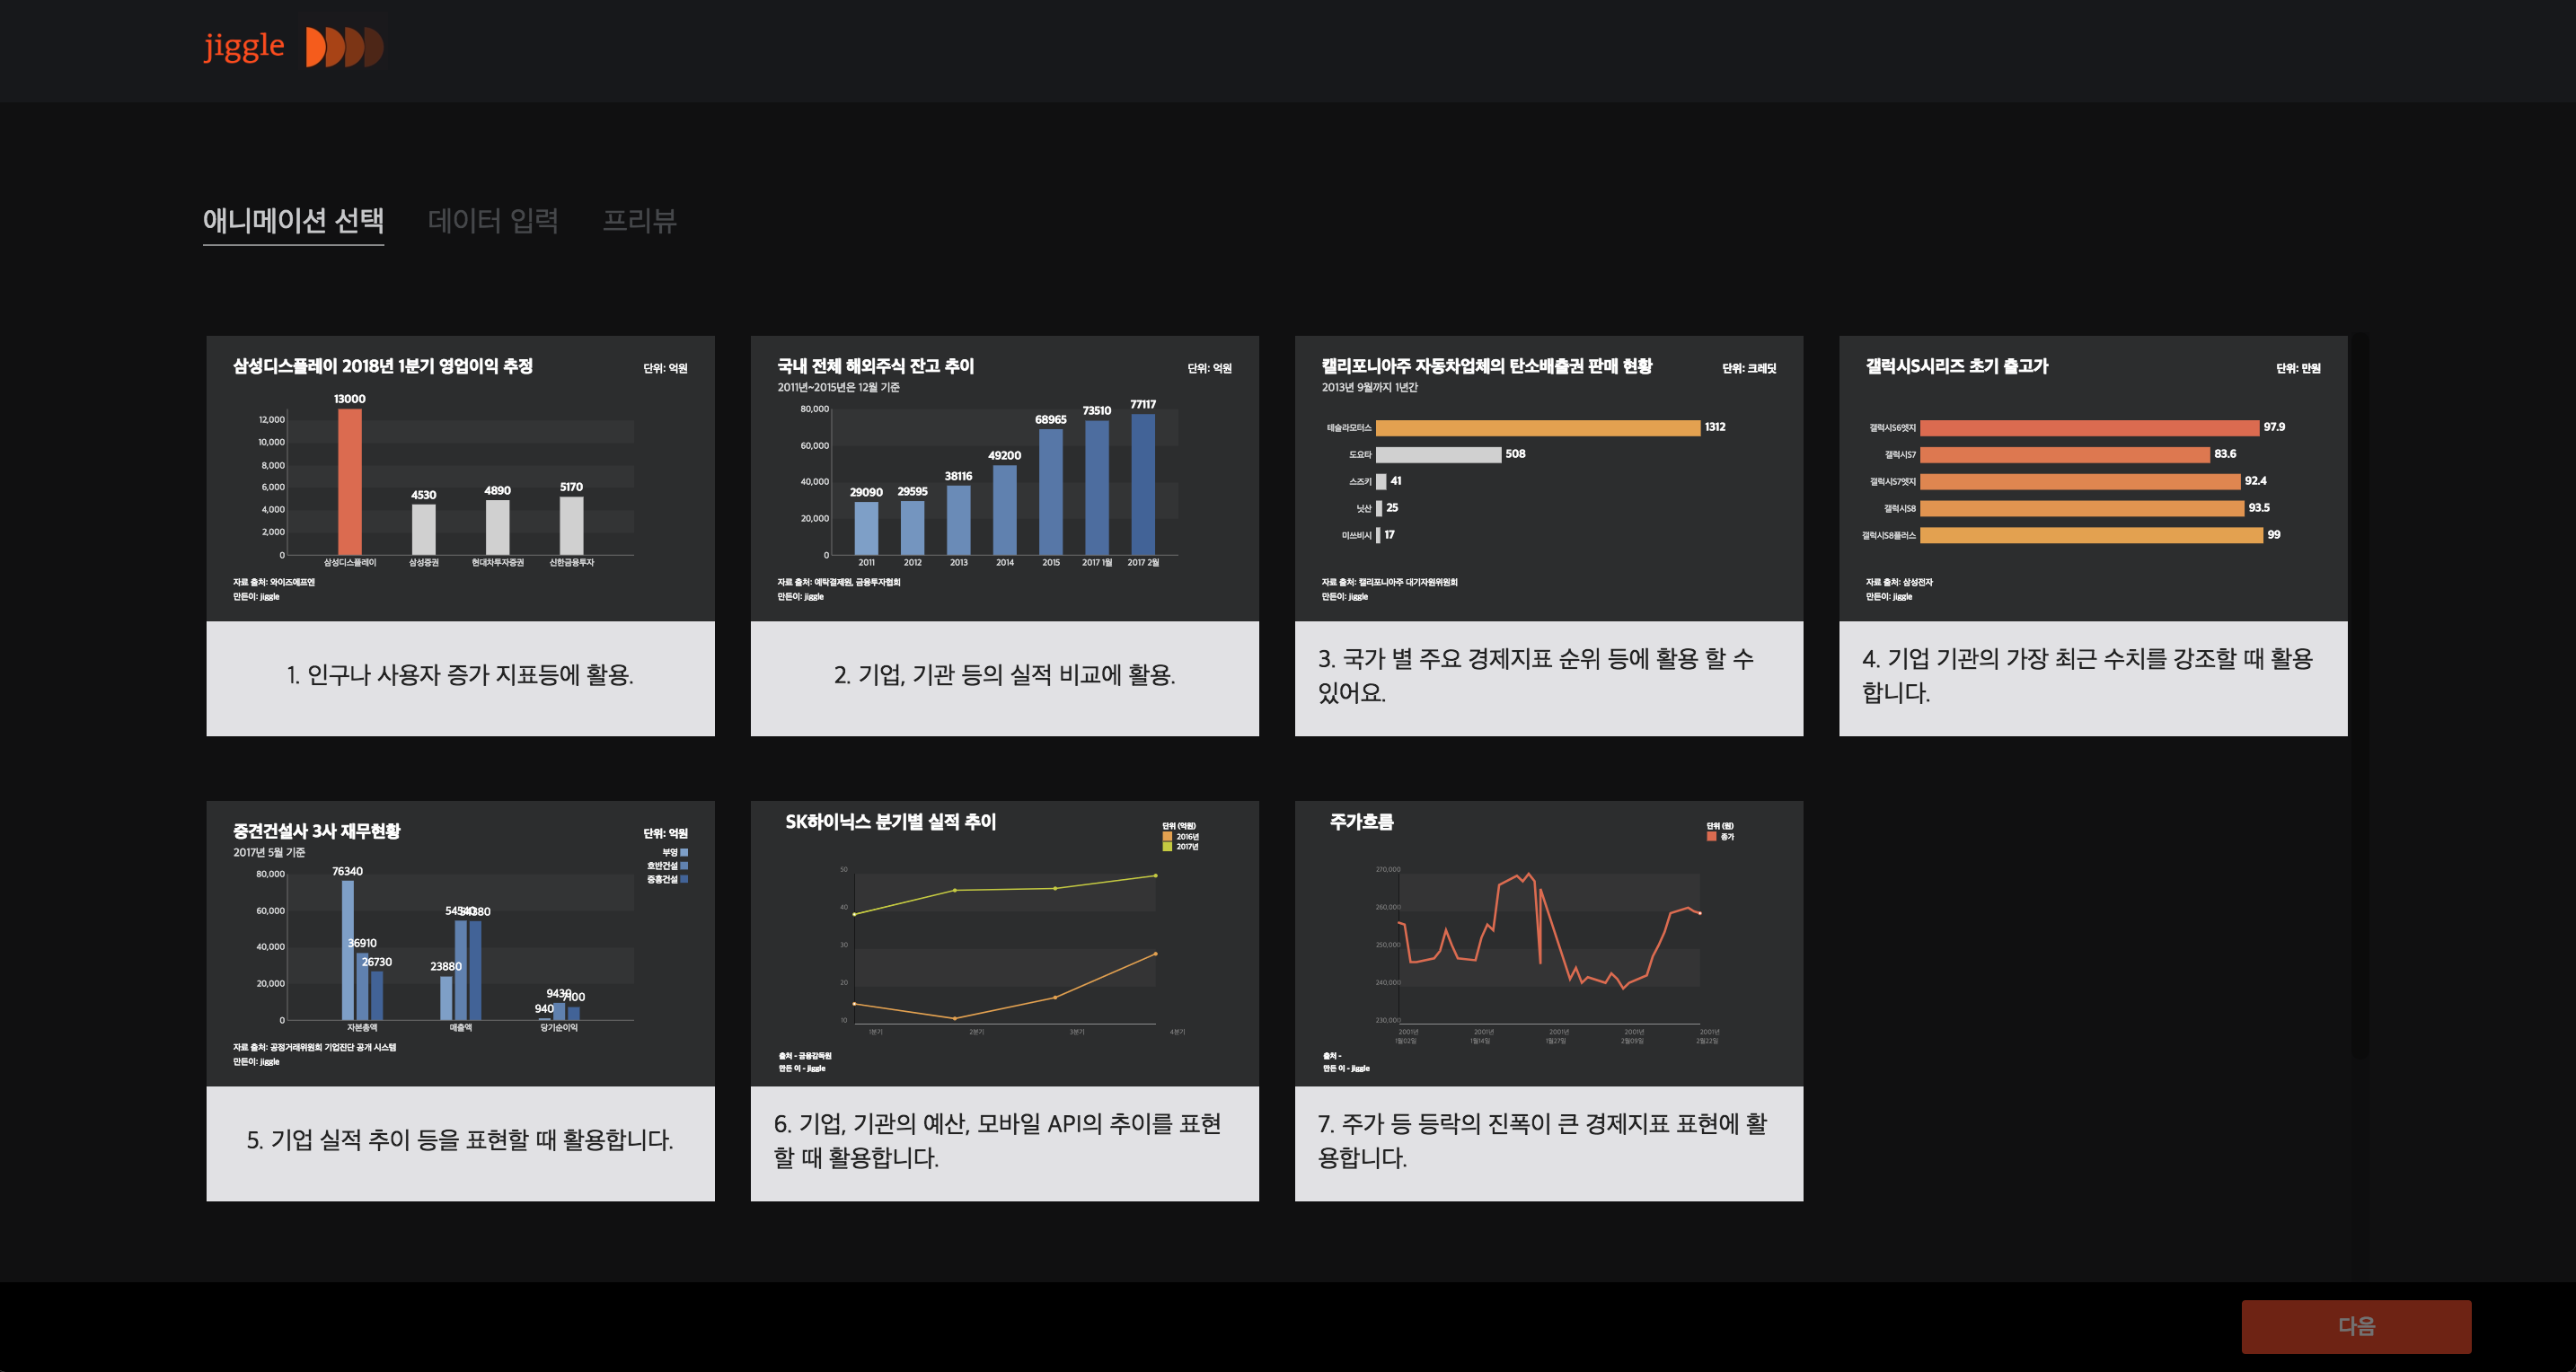Switch to 데이터 입력 tab
2576x1372 pixels.
[493, 220]
